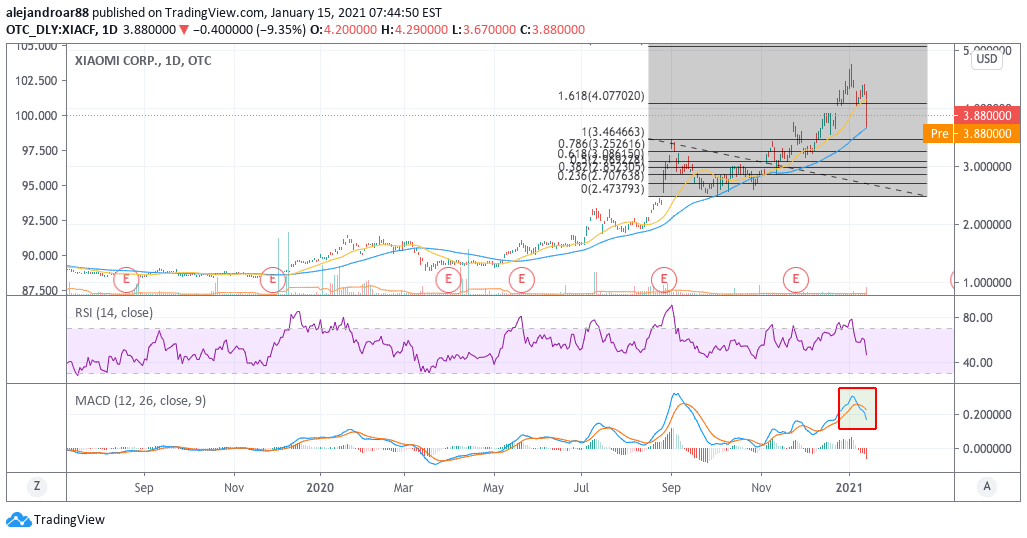Screen dimensions: 1027x538
Task: Open earnings E marker before first Sep
Action: click(x=126, y=280)
